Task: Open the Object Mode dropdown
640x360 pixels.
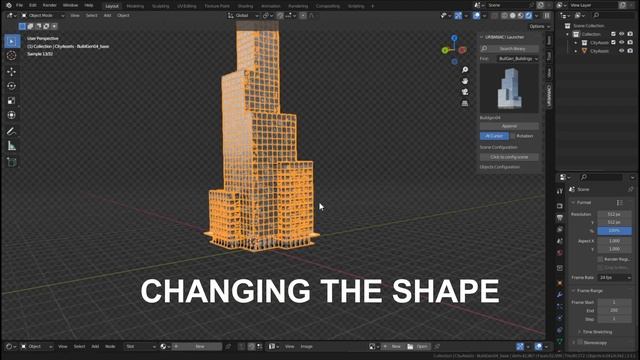Action: point(43,16)
